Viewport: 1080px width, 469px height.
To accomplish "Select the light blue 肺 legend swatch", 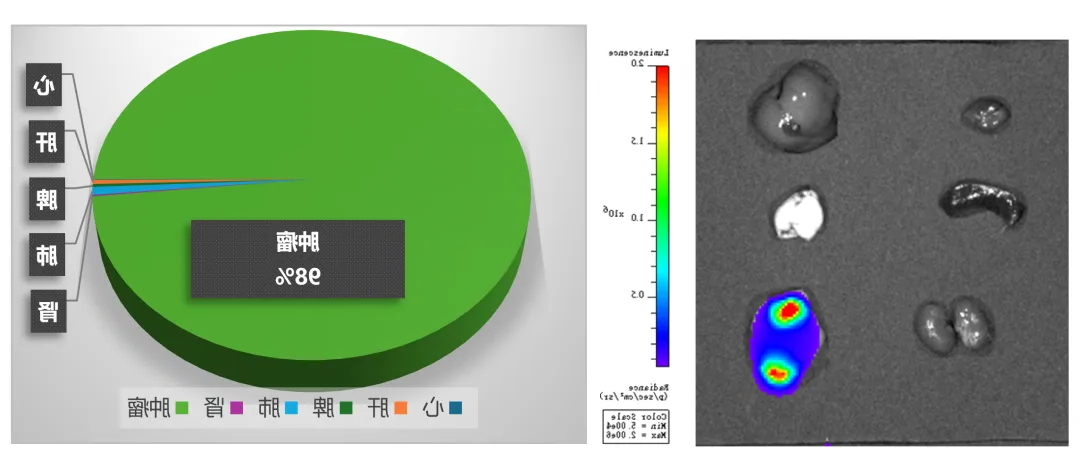I will (x=292, y=408).
